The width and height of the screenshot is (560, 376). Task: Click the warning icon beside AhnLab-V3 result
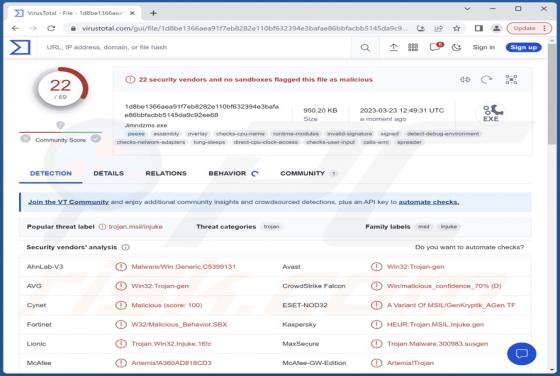[x=121, y=267]
